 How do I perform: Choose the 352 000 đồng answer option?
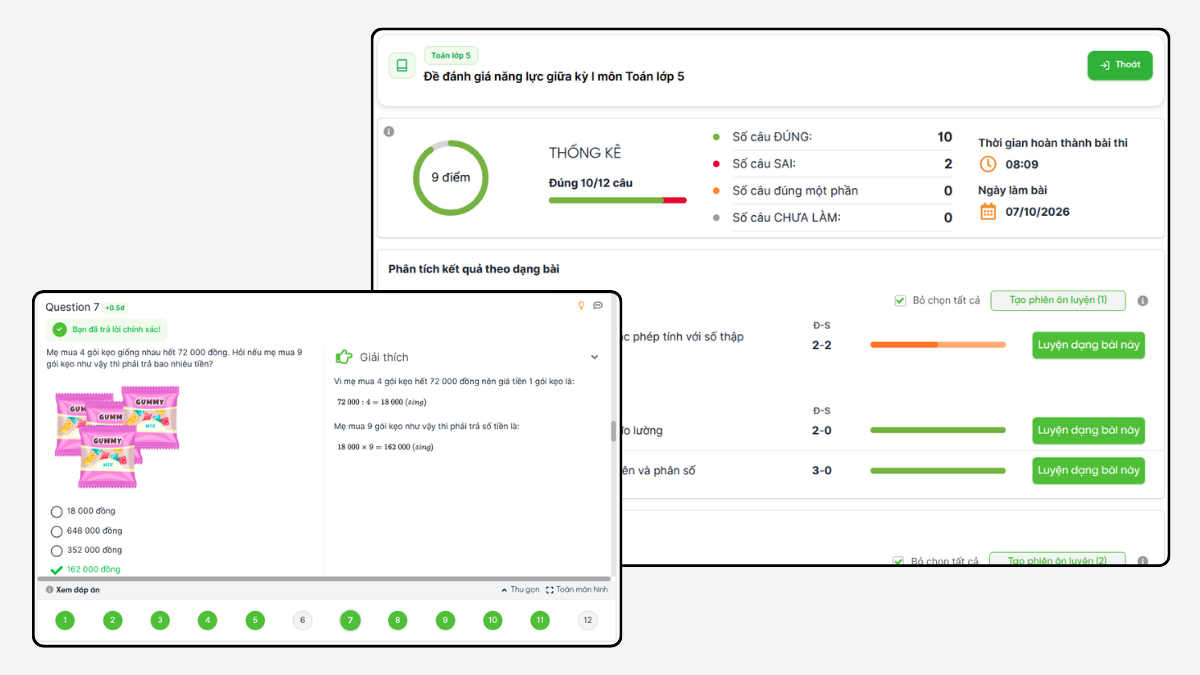(56, 550)
